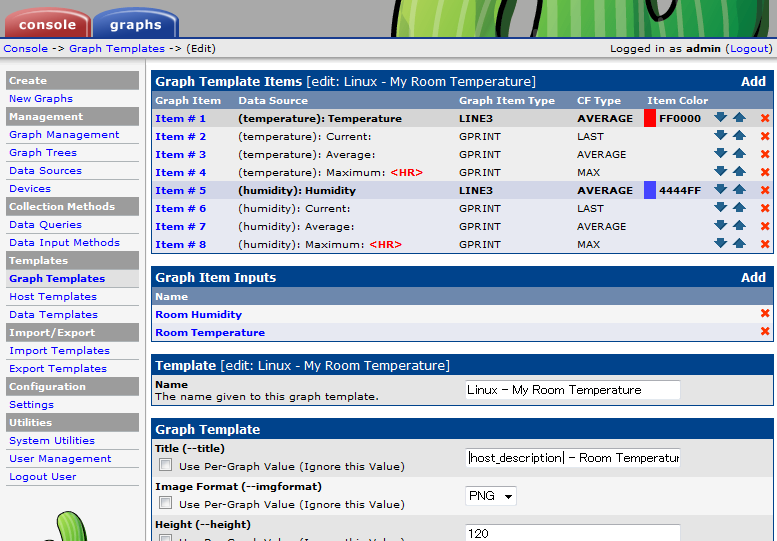777x541 pixels.
Task: Open Import Templates in sidebar
Action: 59,350
